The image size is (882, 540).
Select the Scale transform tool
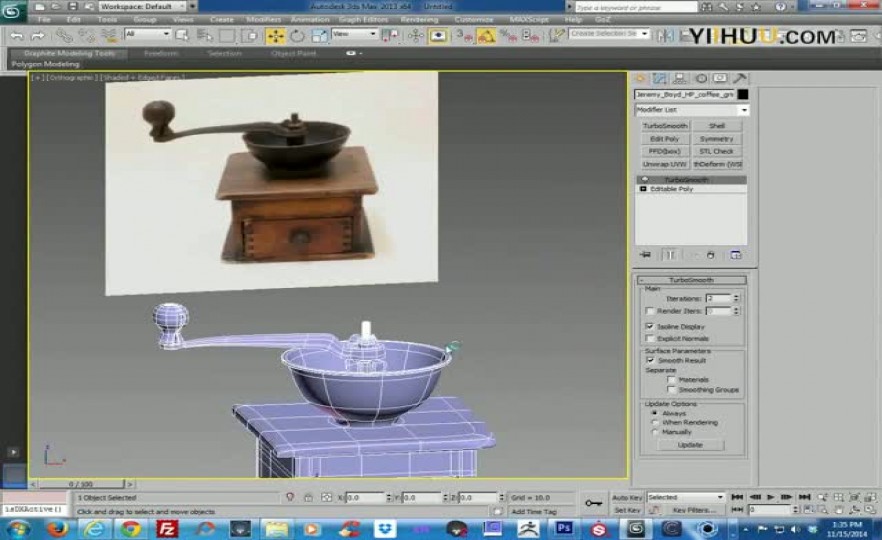pos(318,36)
